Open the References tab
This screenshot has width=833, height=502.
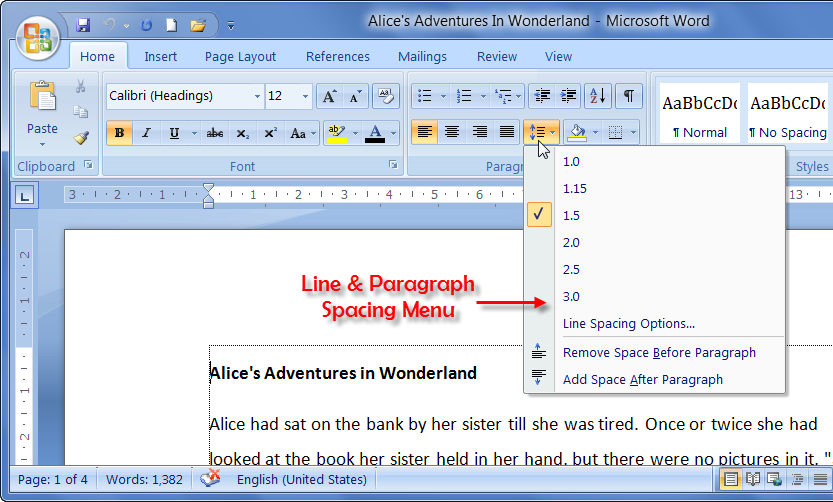pyautogui.click(x=337, y=56)
